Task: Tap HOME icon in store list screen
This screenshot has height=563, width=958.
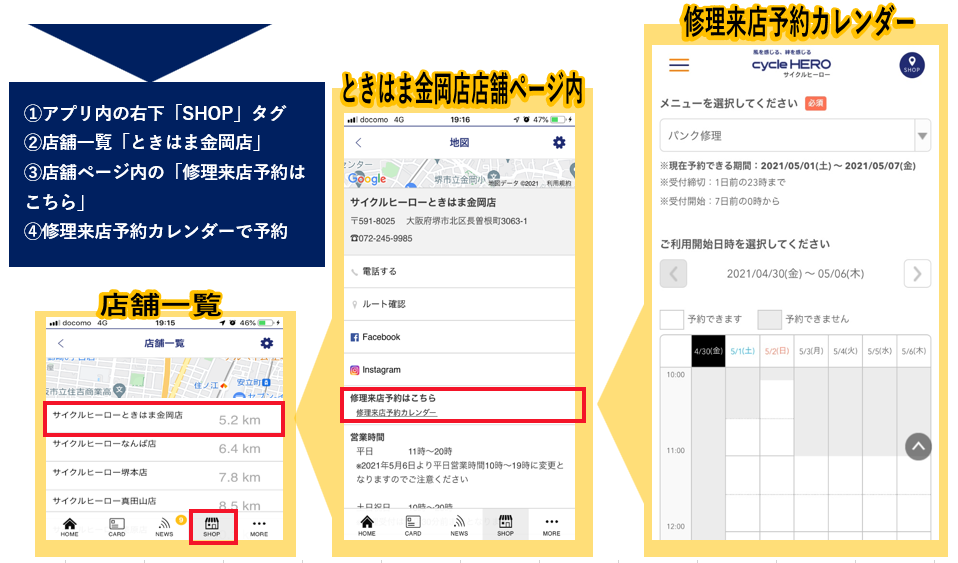Action: coord(70,527)
